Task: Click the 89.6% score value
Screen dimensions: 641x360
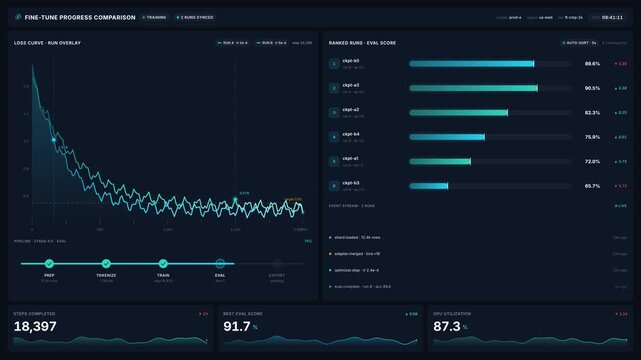Action: 592,64
